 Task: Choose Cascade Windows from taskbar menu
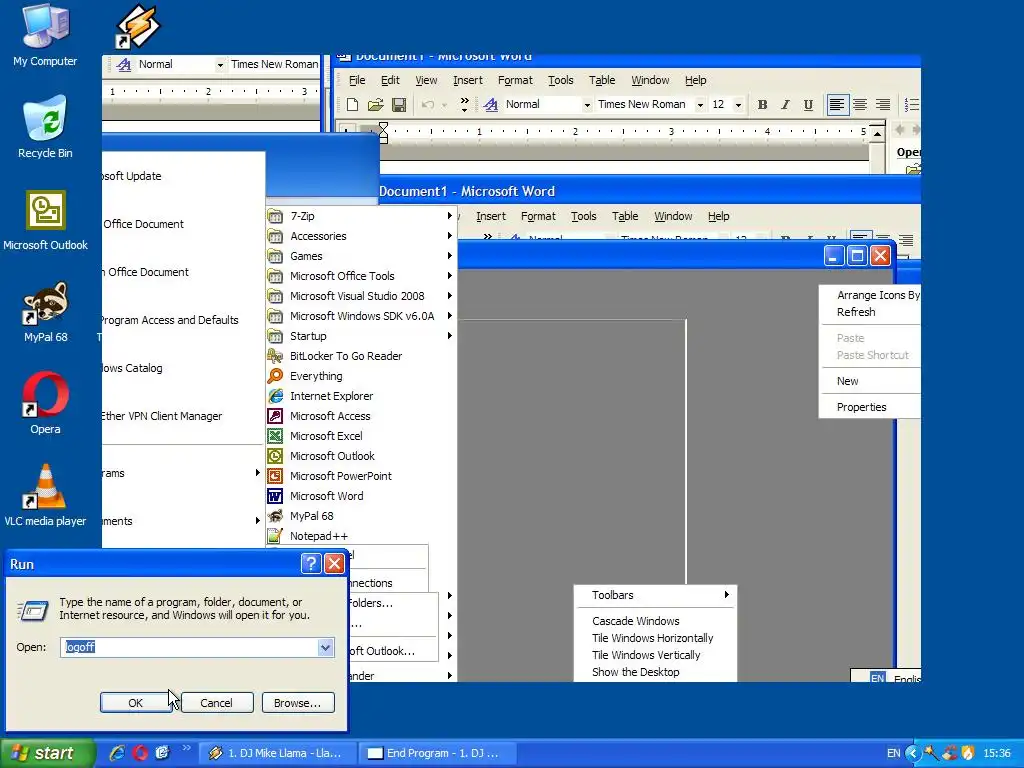pos(655,621)
